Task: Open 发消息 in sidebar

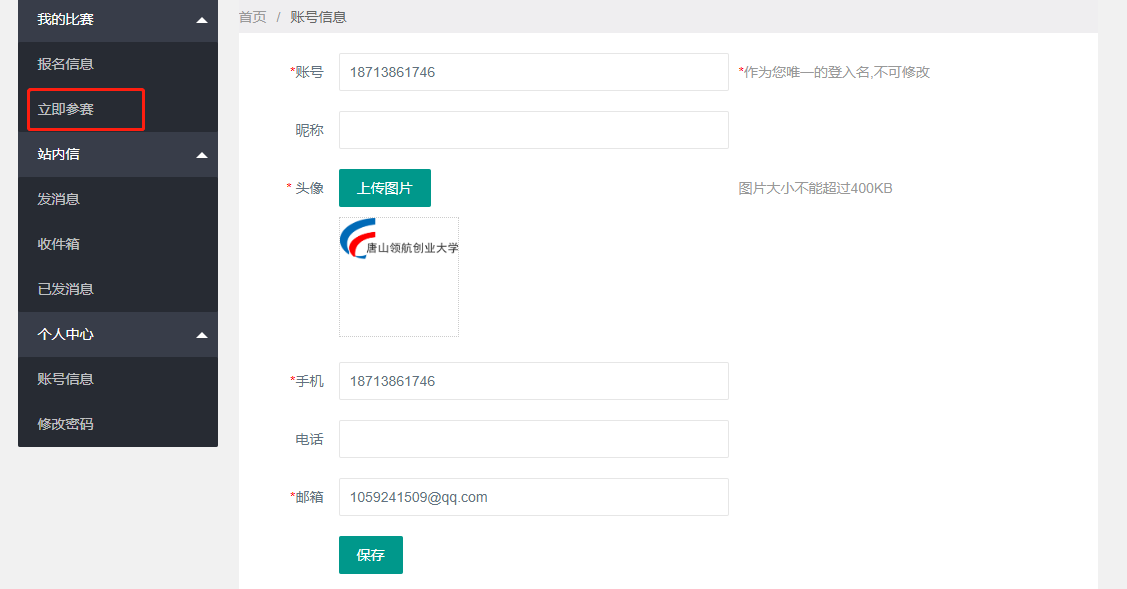Action: point(59,199)
